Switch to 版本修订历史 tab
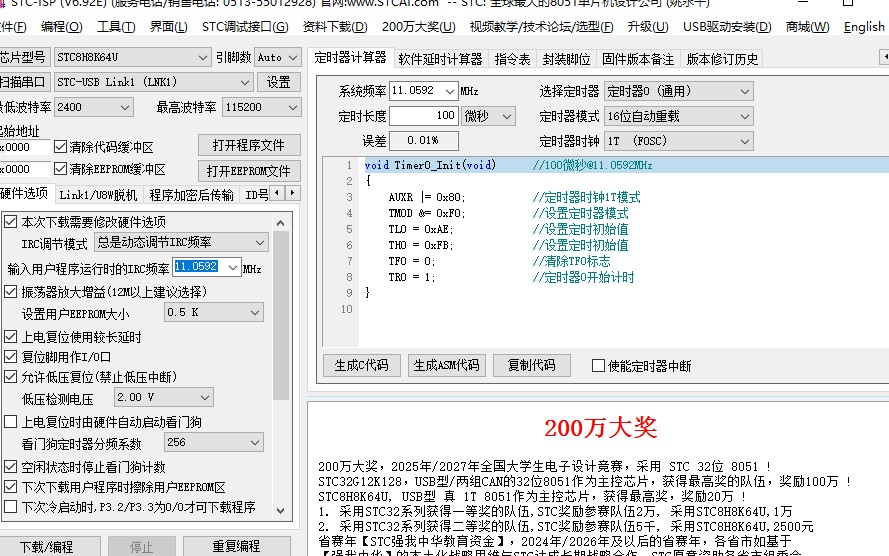This screenshot has height=556, width=889. 722,59
